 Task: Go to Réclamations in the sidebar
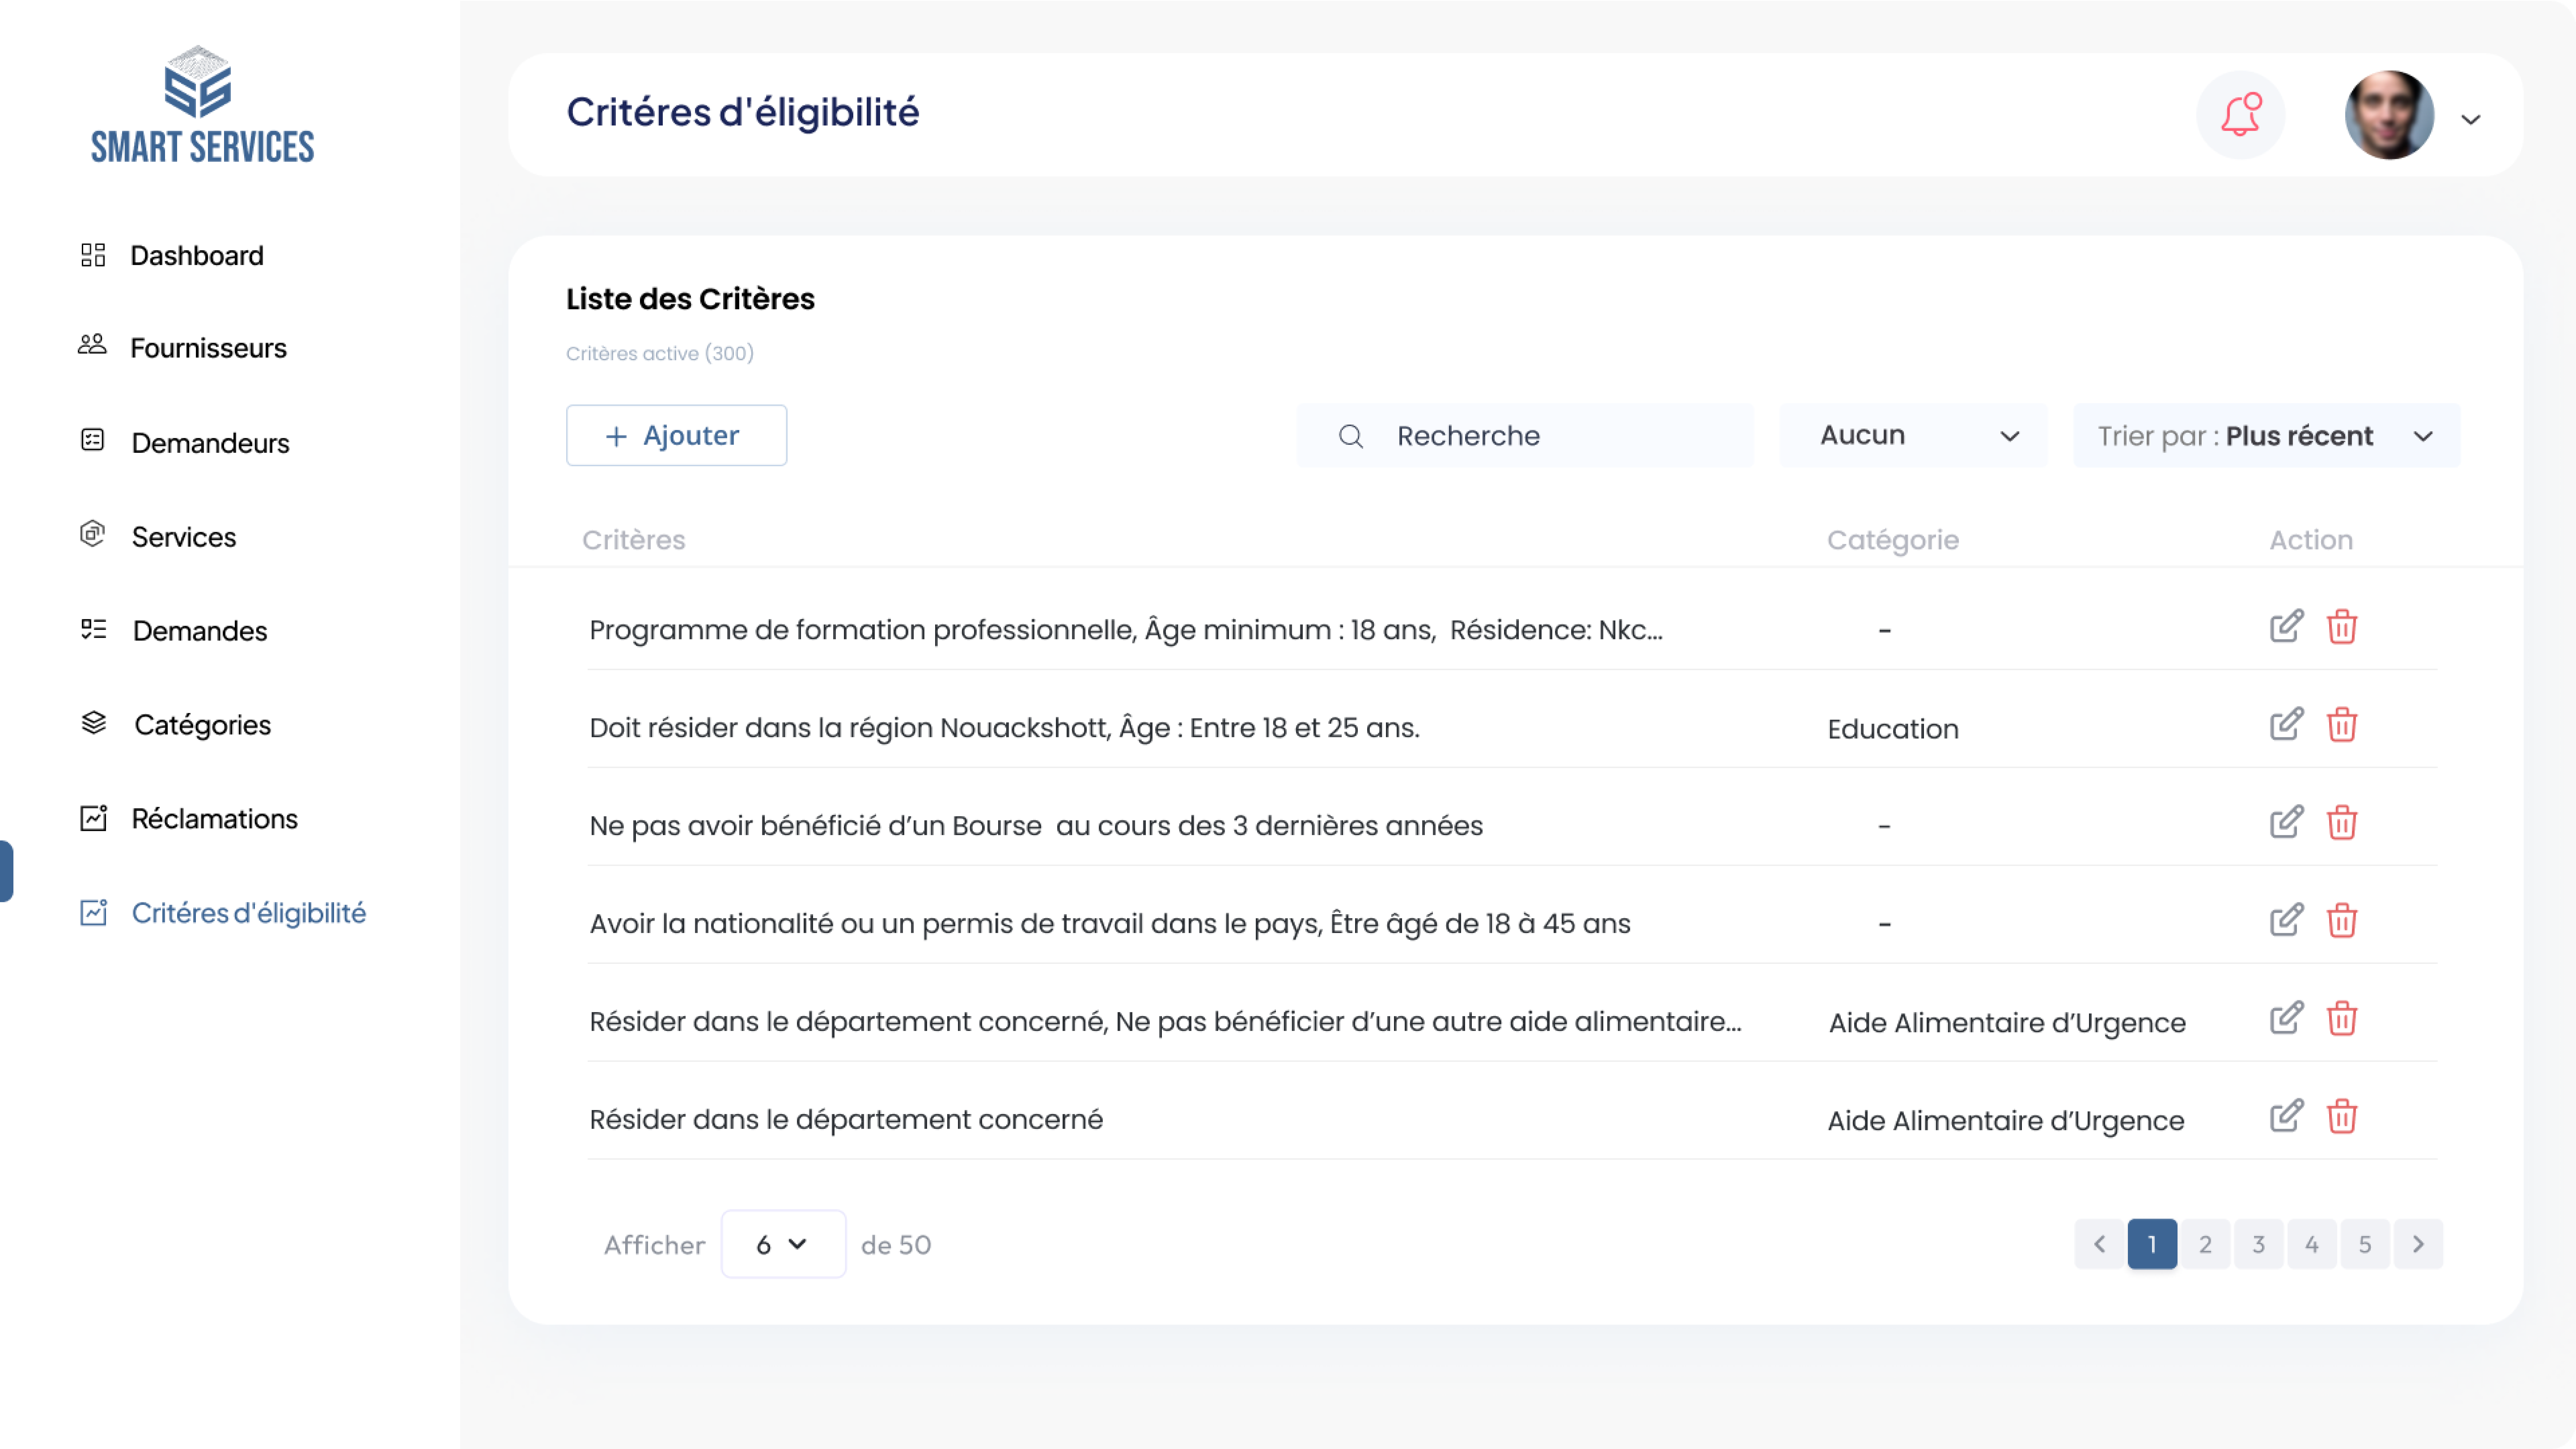point(189,818)
